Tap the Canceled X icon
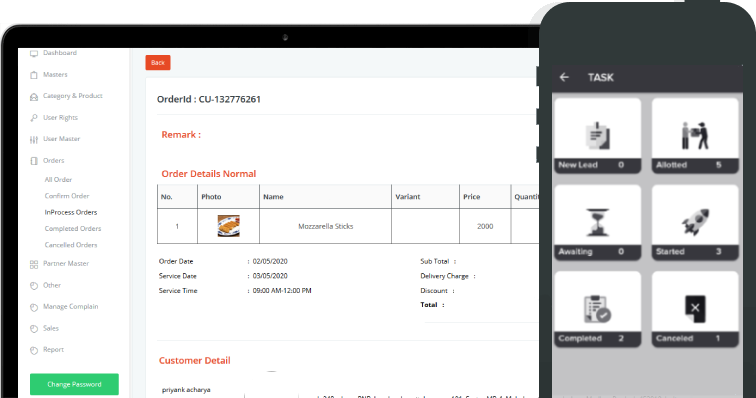The image size is (756, 398). click(x=695, y=309)
